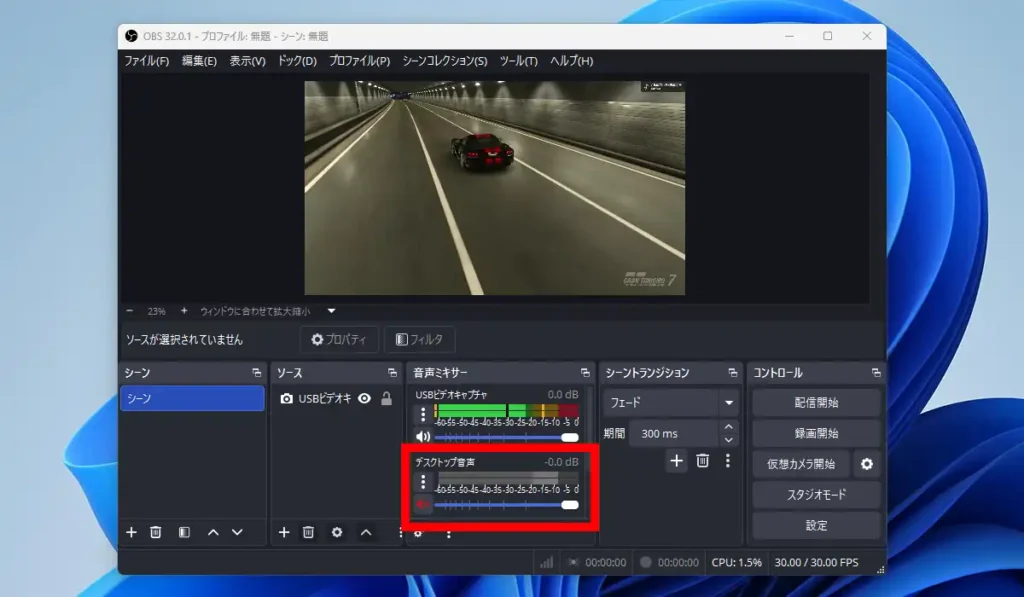This screenshot has height=597, width=1024.
Task: Click the 録画開始 button
Action: 815,433
